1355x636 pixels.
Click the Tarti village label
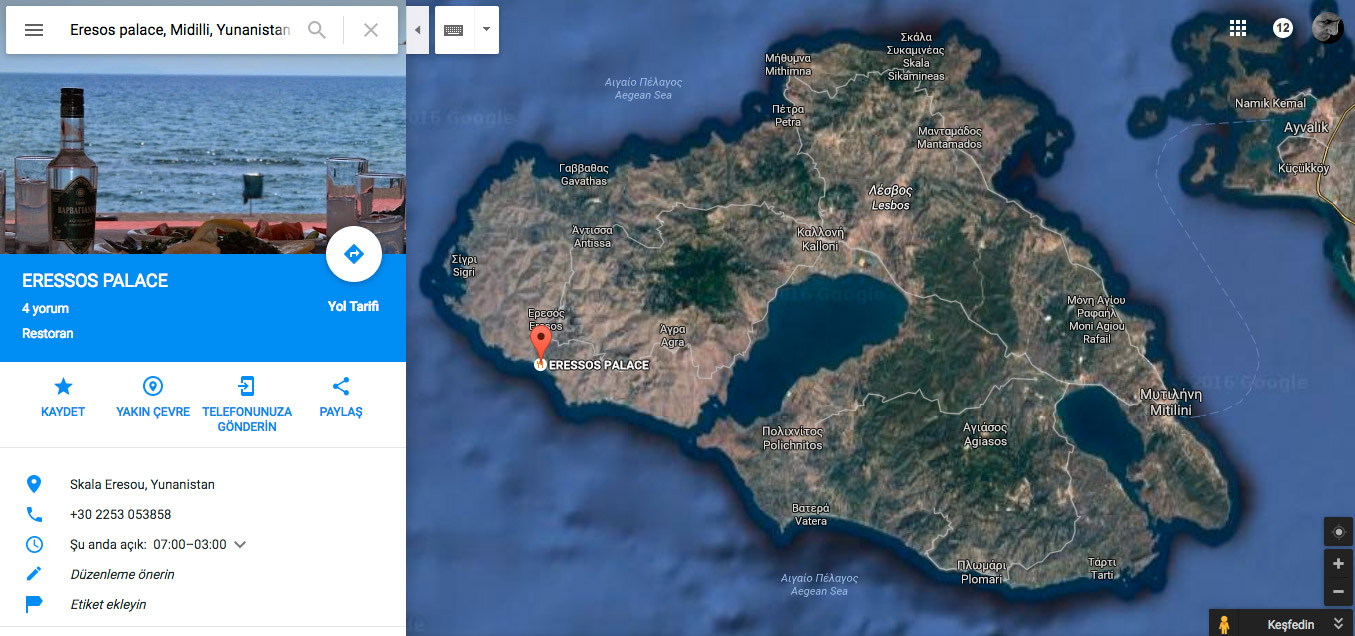tap(1102, 568)
